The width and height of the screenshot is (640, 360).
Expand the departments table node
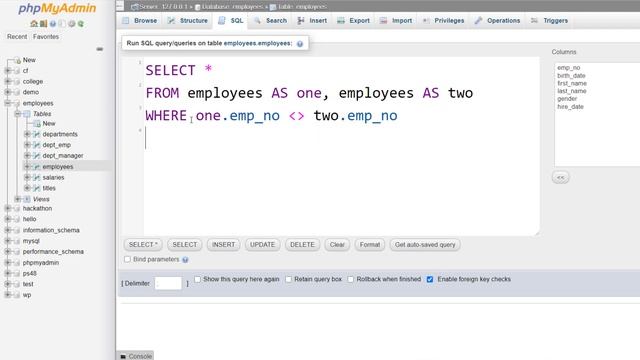point(27,134)
